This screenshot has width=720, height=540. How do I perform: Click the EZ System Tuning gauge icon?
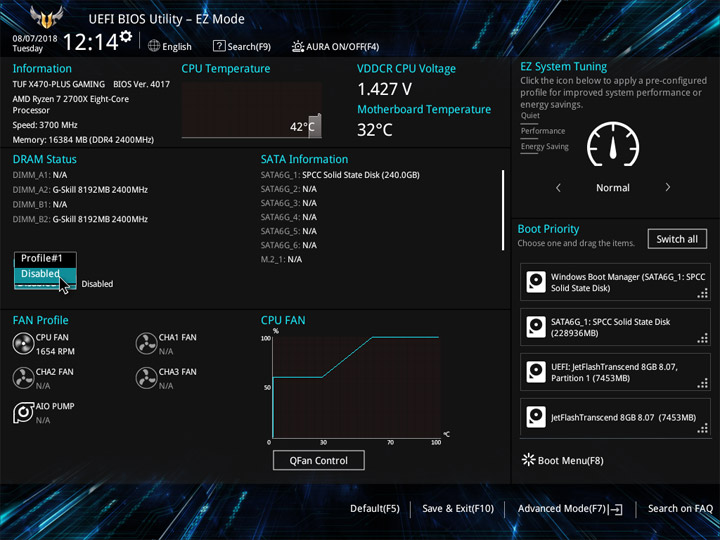tap(613, 144)
